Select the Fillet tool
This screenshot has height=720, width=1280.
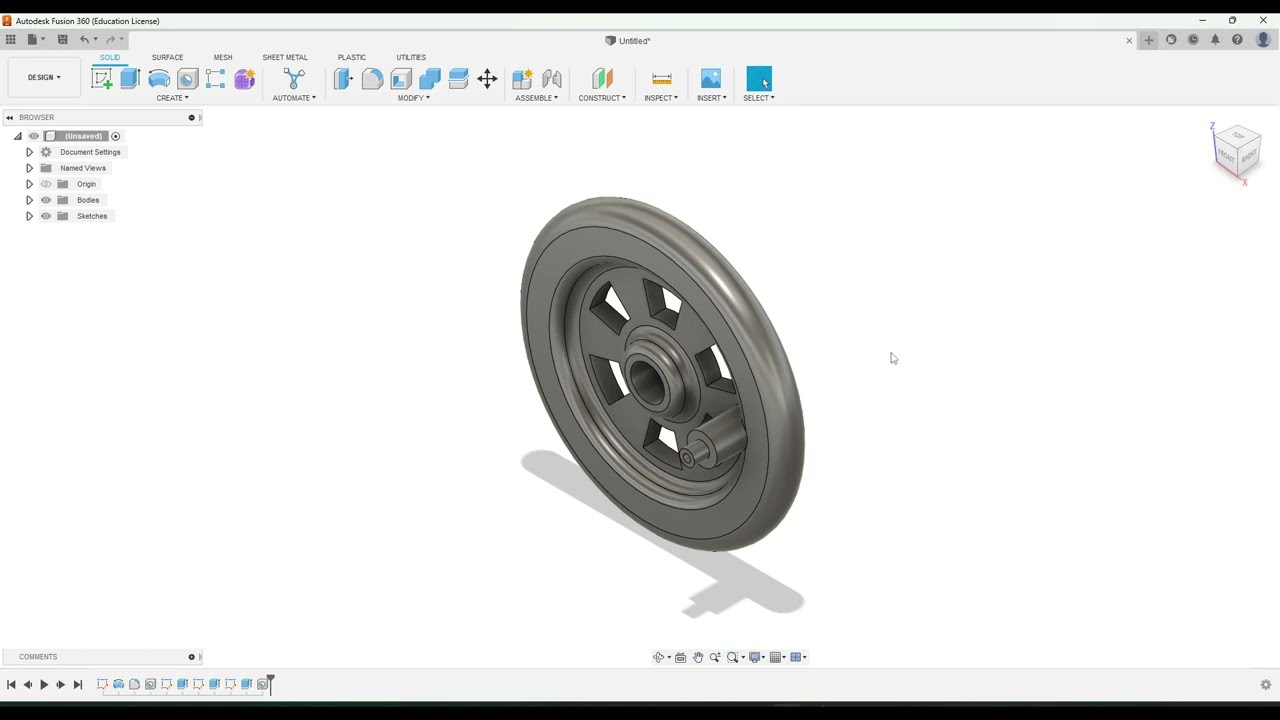pyautogui.click(x=372, y=79)
